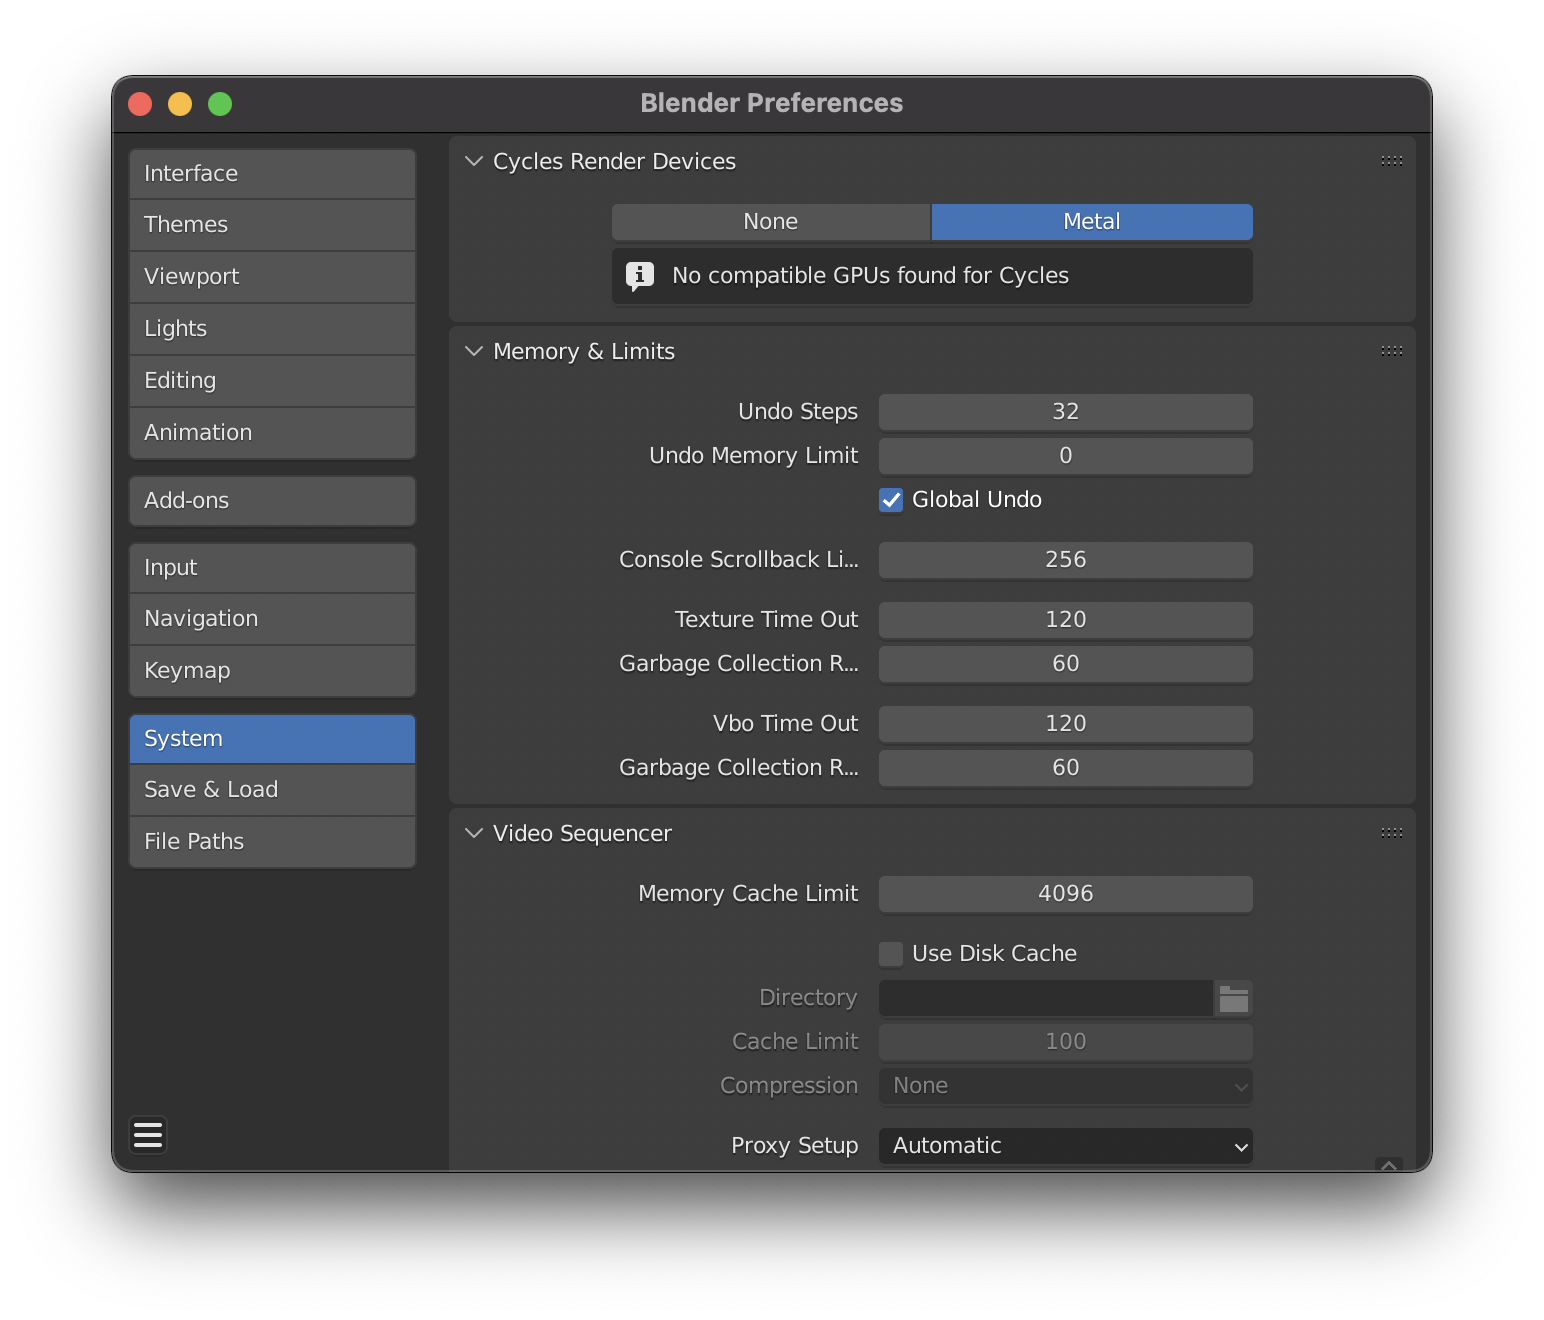Screen dimensions: 1544x1320
Task: Select None as Cycles render device
Action: (771, 222)
